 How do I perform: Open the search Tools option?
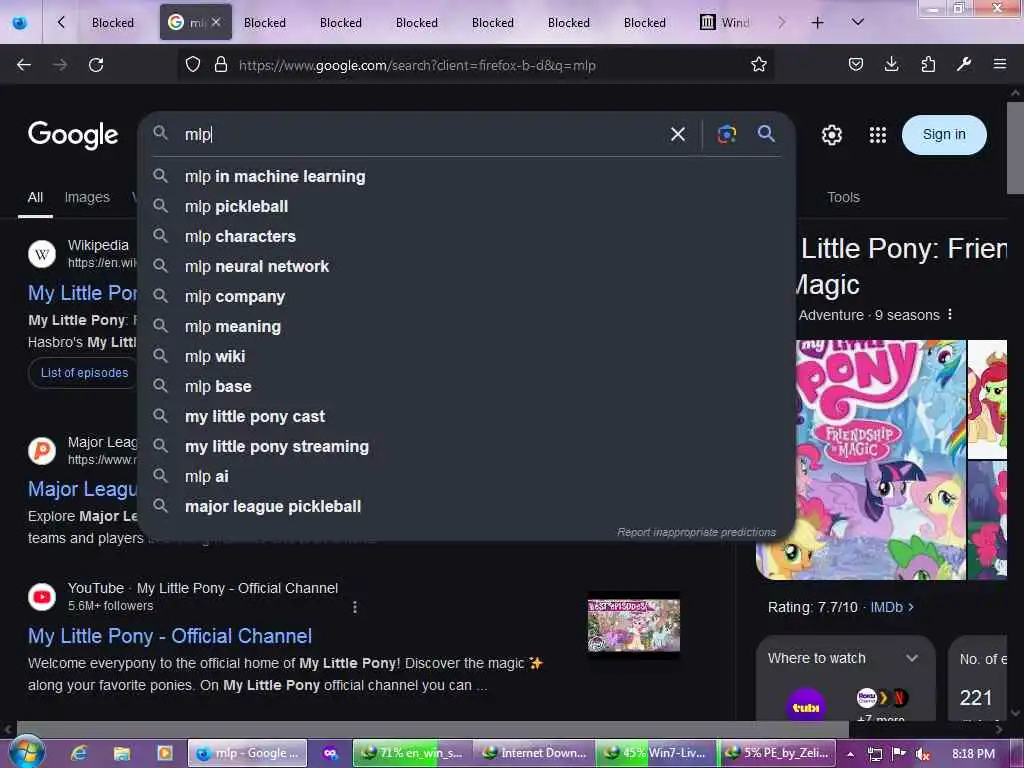[x=843, y=197]
